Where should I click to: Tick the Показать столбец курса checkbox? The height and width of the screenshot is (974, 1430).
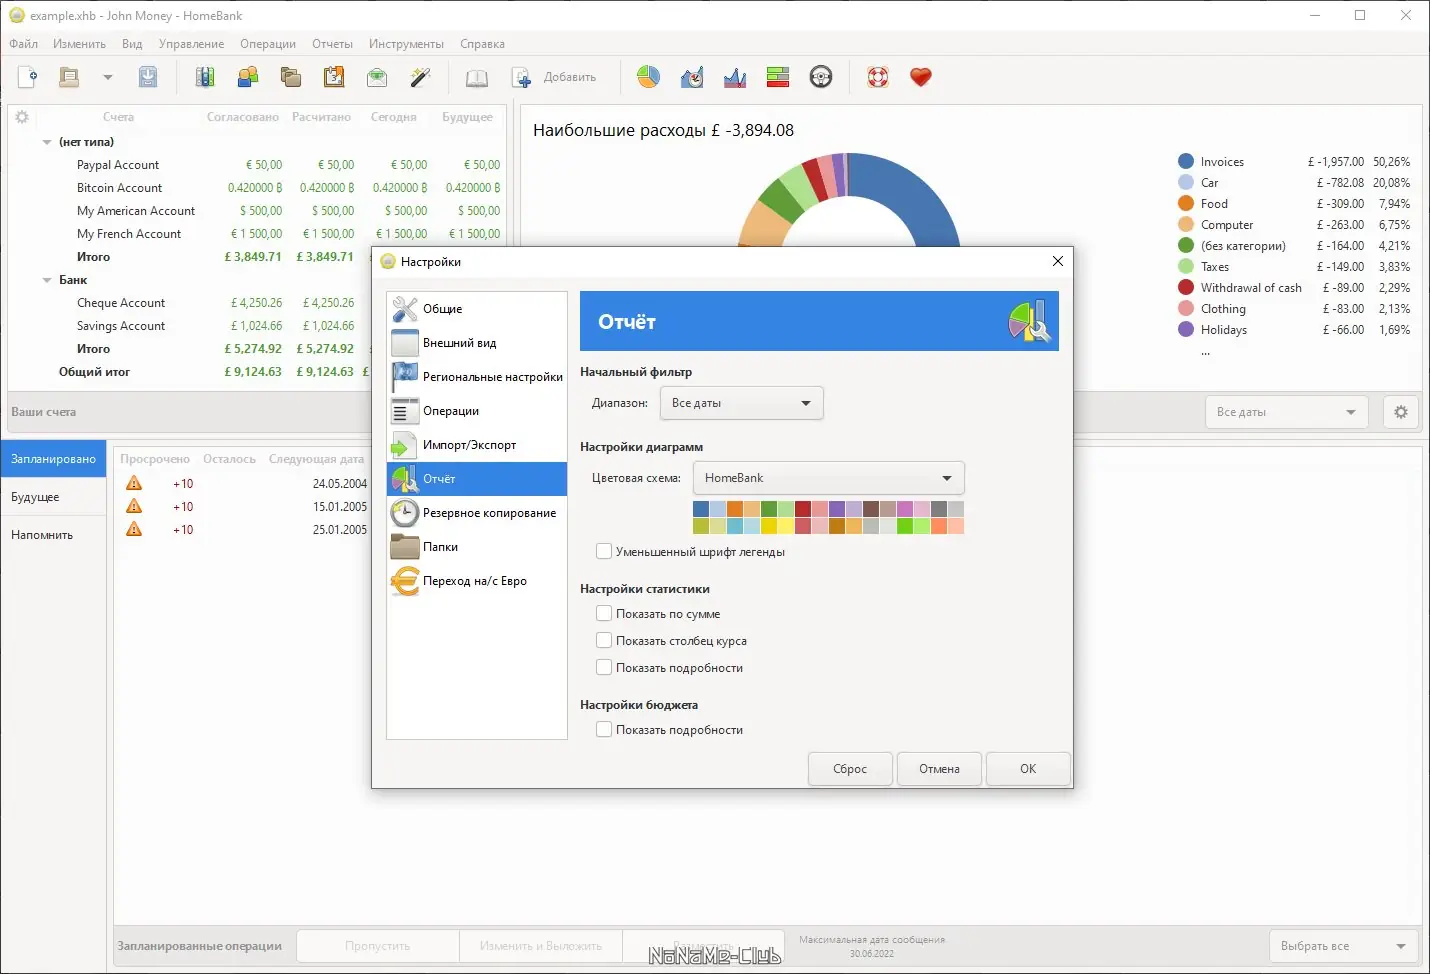click(604, 641)
